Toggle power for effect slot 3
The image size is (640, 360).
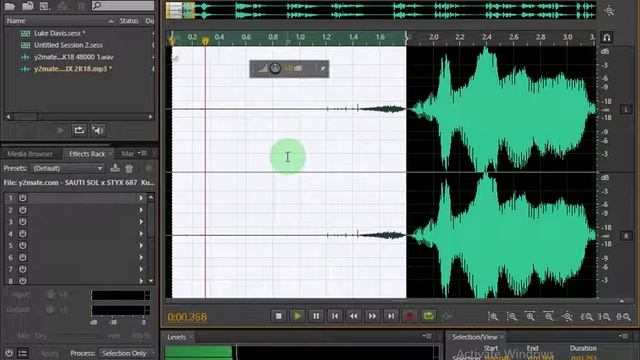(x=23, y=222)
